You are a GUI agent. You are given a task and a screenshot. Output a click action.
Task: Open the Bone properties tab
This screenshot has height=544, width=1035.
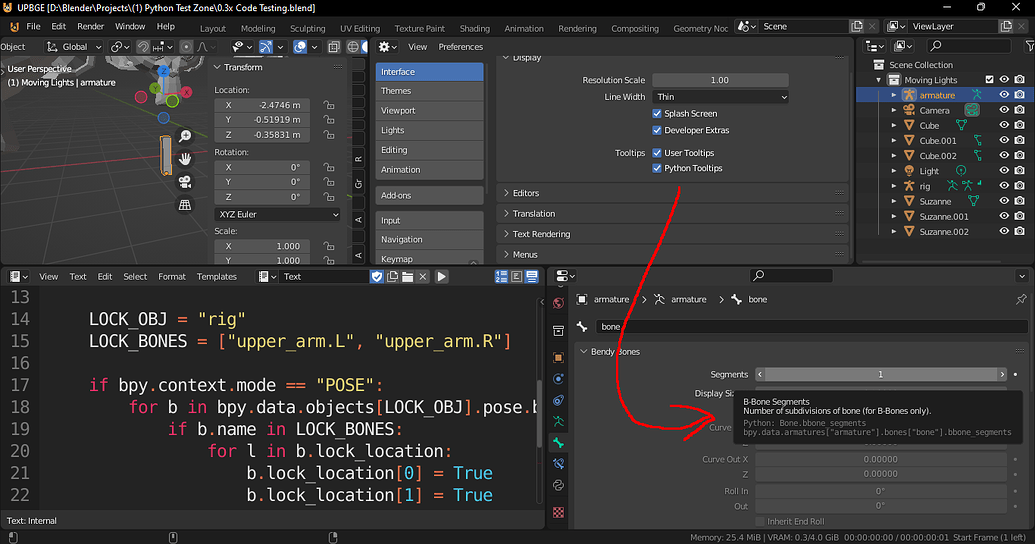(x=558, y=442)
